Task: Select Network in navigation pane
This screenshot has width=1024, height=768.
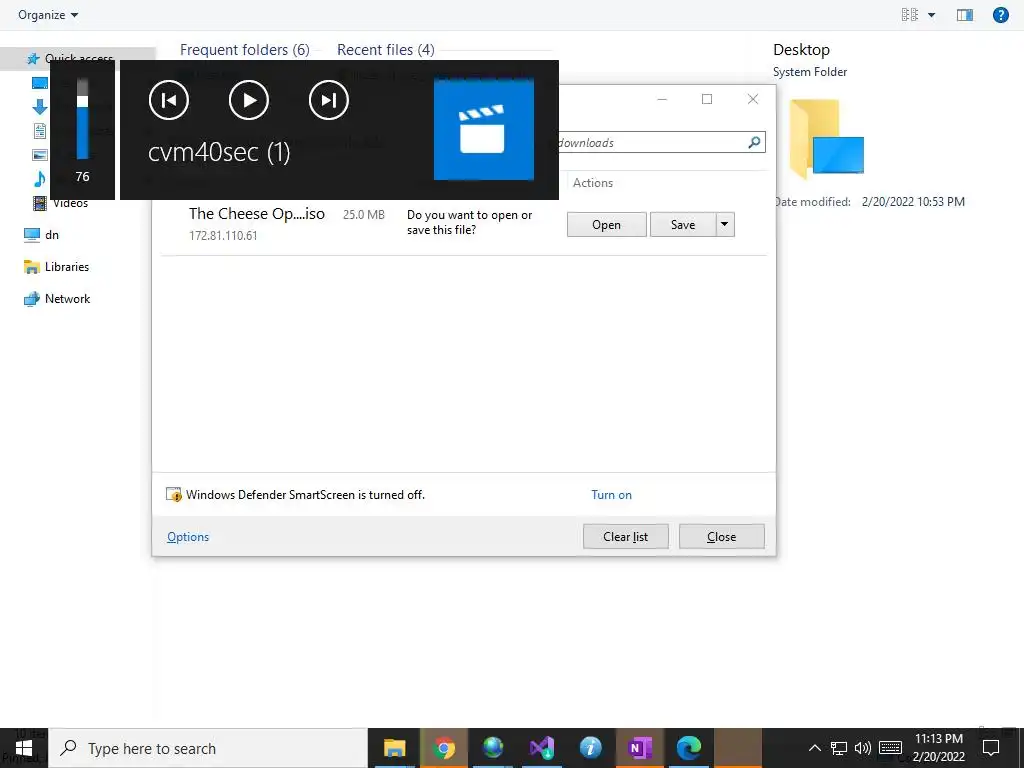Action: coord(57,298)
